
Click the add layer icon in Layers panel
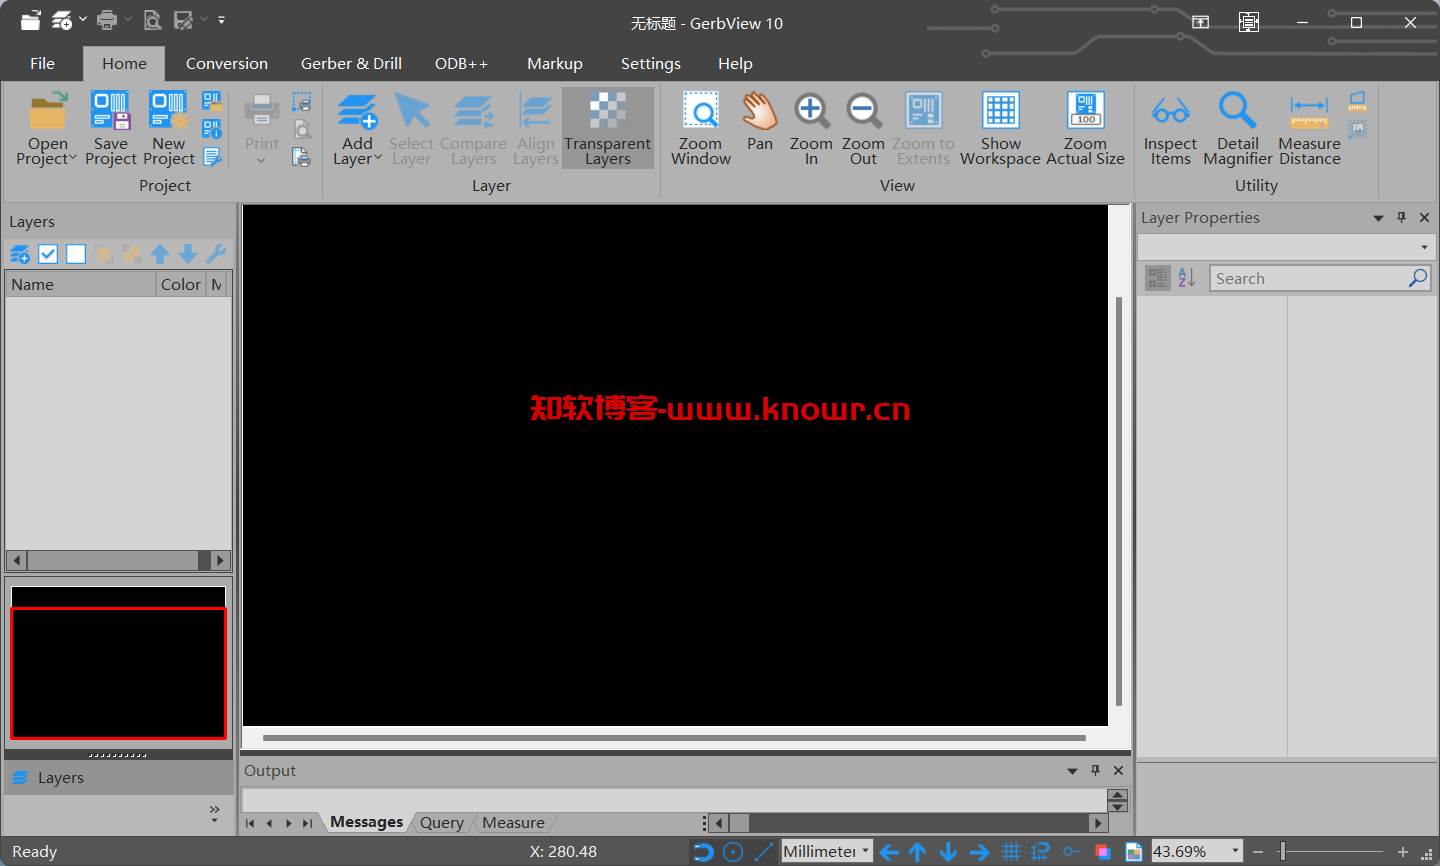tap(19, 254)
